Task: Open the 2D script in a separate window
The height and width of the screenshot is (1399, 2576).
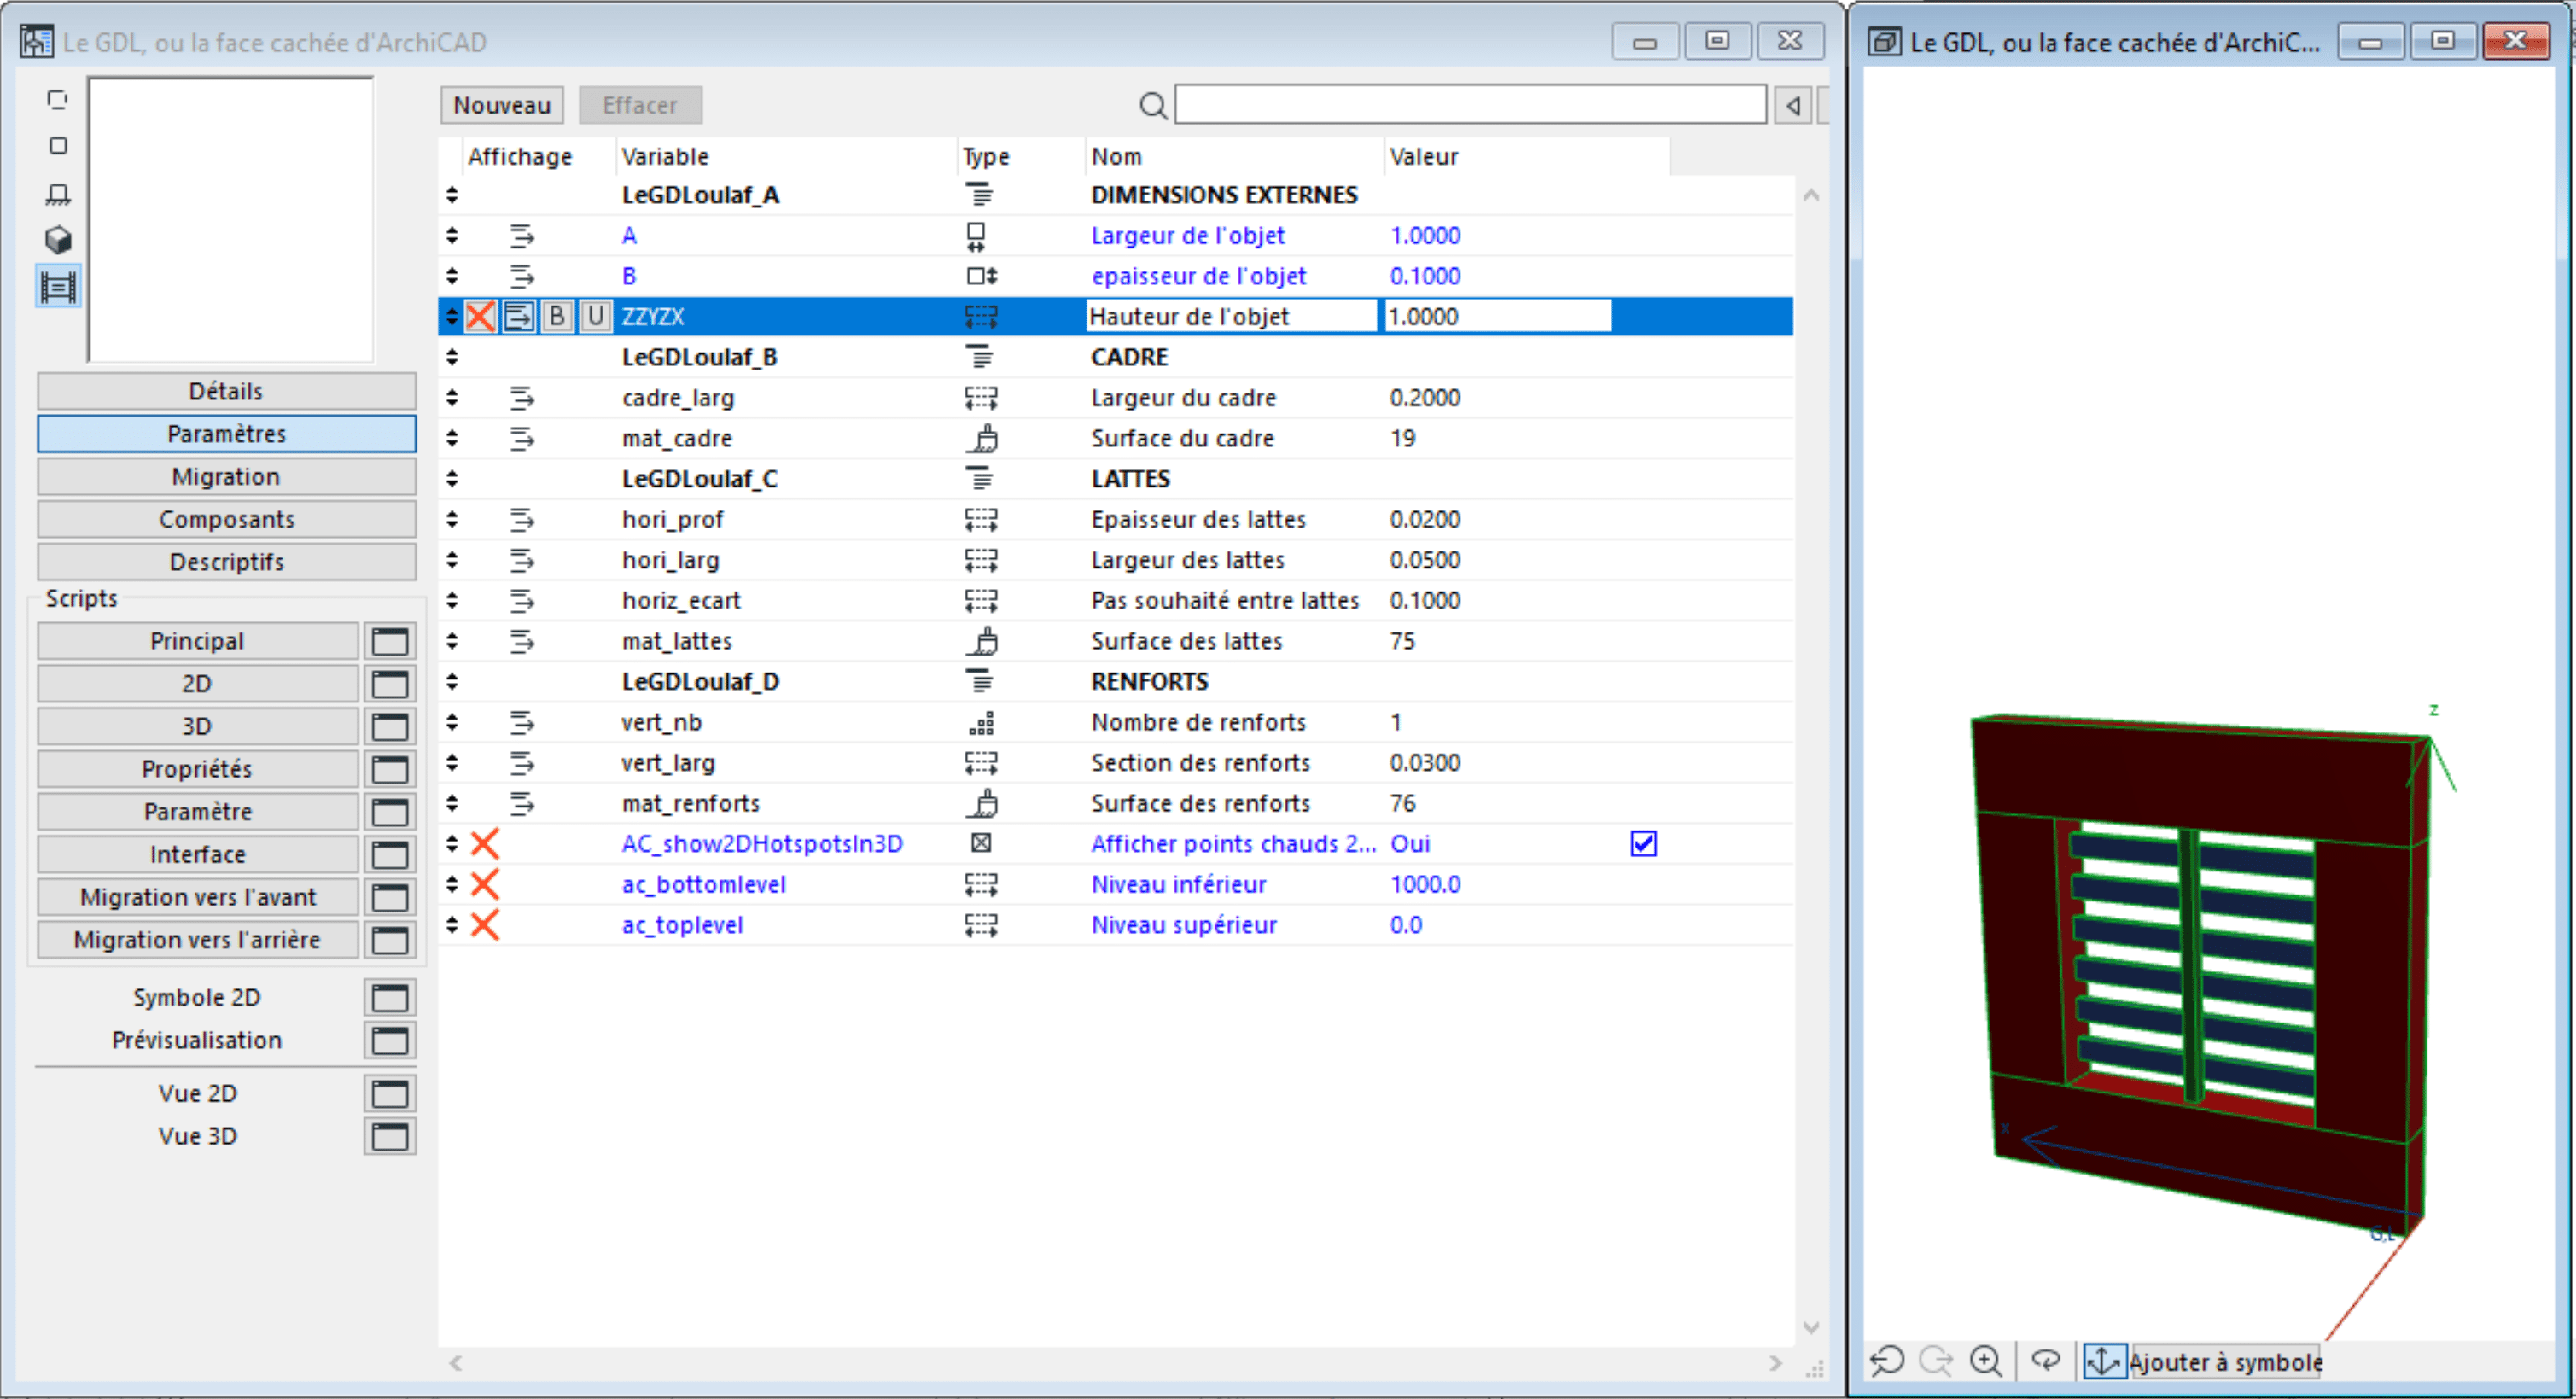Action: click(x=390, y=684)
